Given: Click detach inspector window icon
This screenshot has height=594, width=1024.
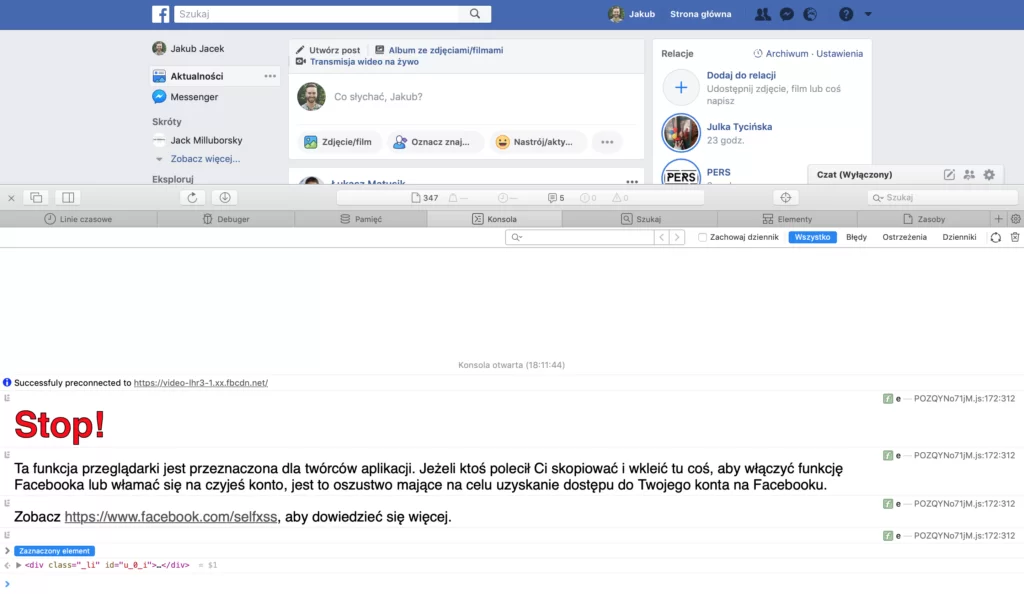Looking at the screenshot, I should 37,198.
